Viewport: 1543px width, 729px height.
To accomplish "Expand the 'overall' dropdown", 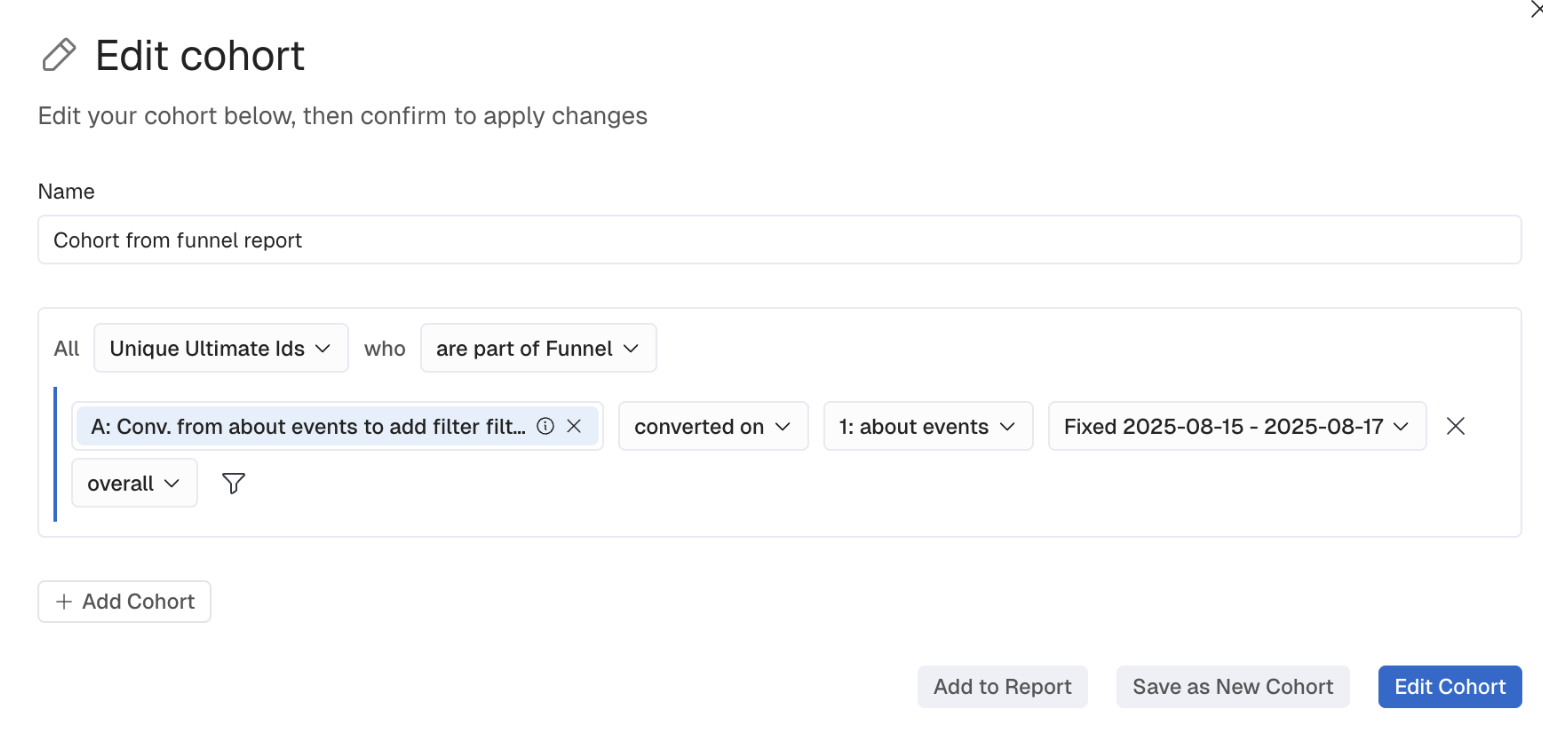I will click(134, 483).
